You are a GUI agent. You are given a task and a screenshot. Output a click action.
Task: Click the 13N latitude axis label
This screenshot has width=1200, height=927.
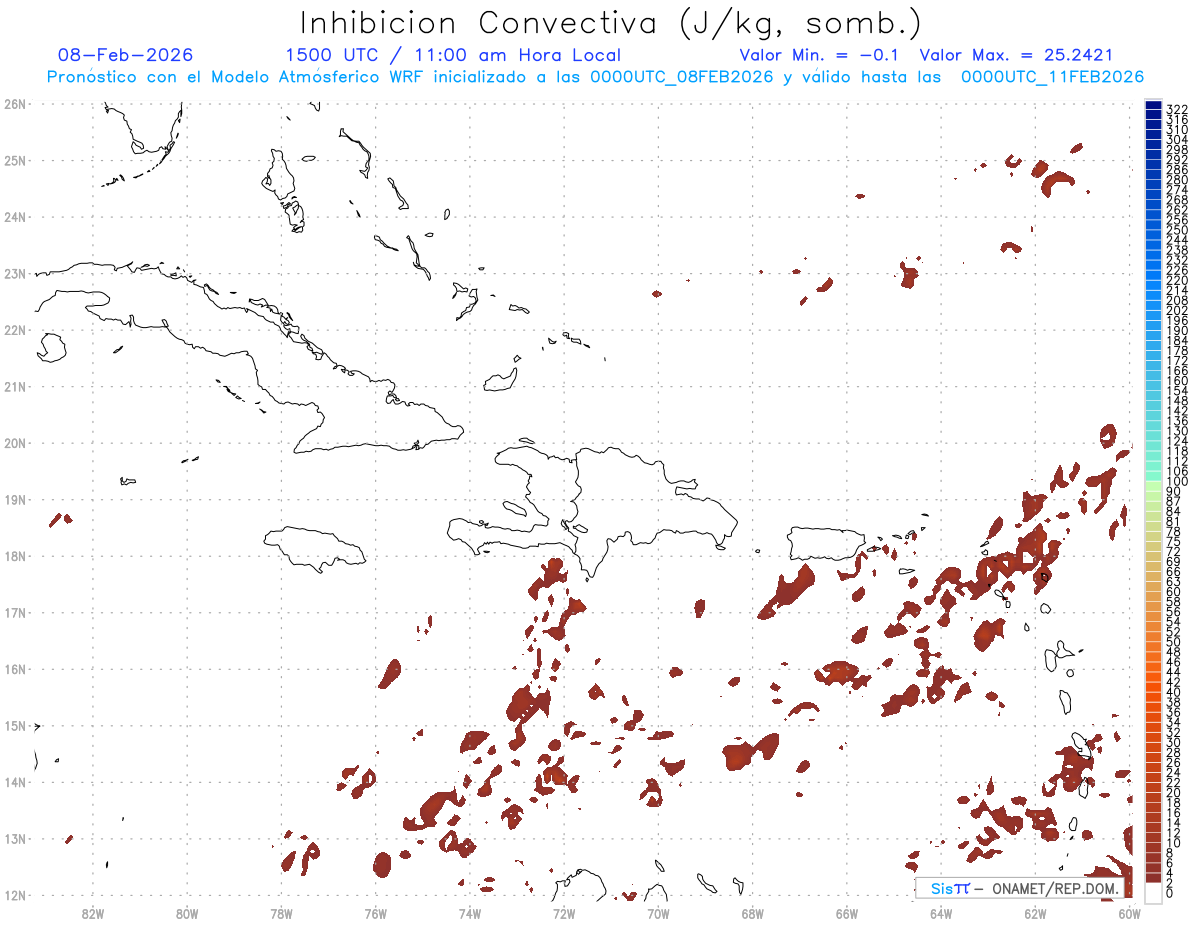click(14, 839)
